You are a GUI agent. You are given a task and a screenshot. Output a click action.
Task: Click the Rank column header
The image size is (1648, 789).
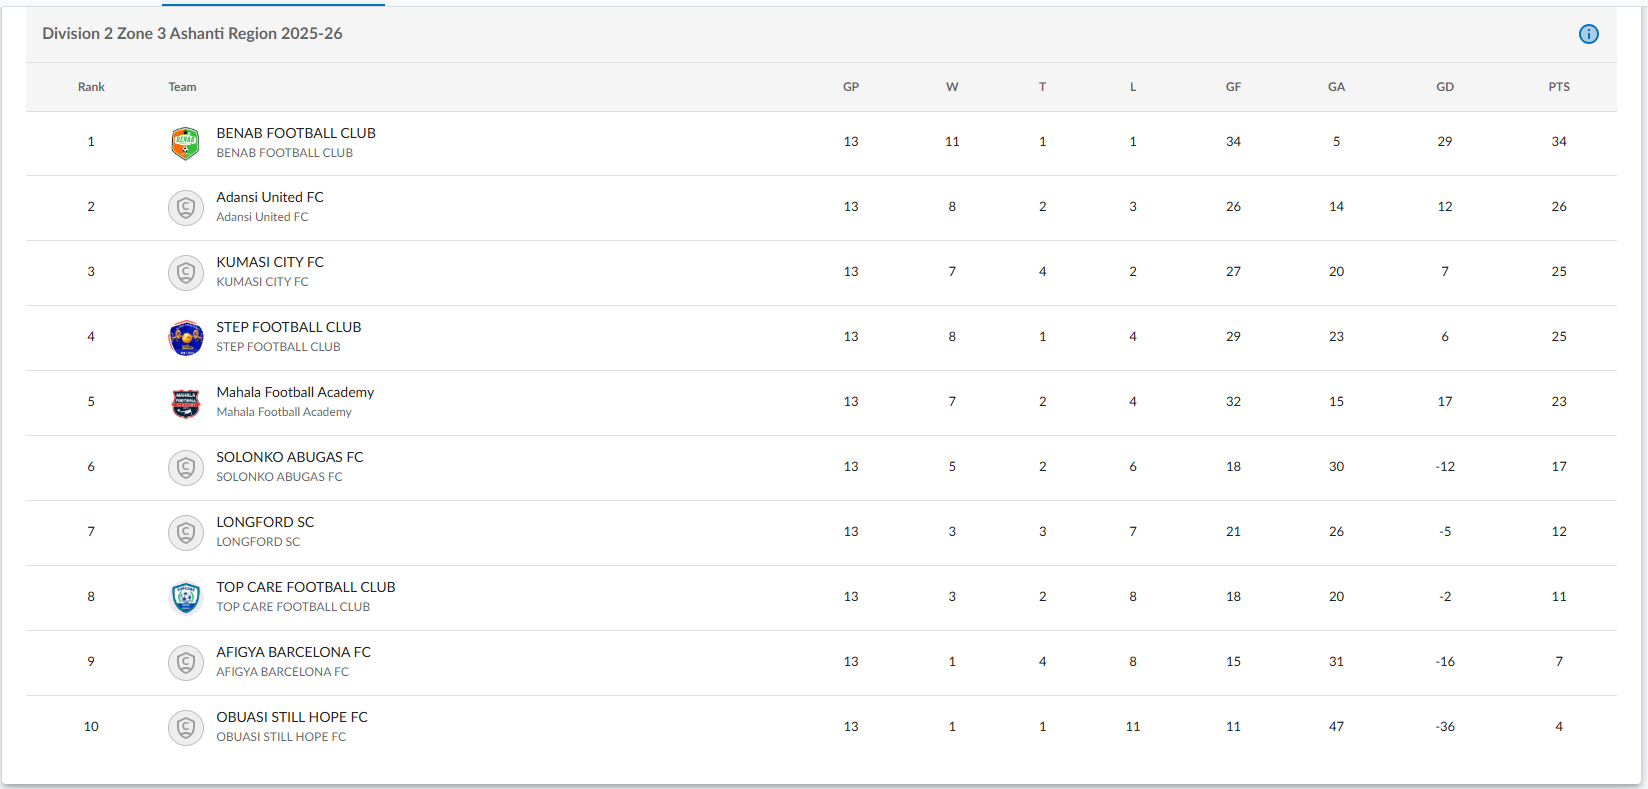(91, 87)
